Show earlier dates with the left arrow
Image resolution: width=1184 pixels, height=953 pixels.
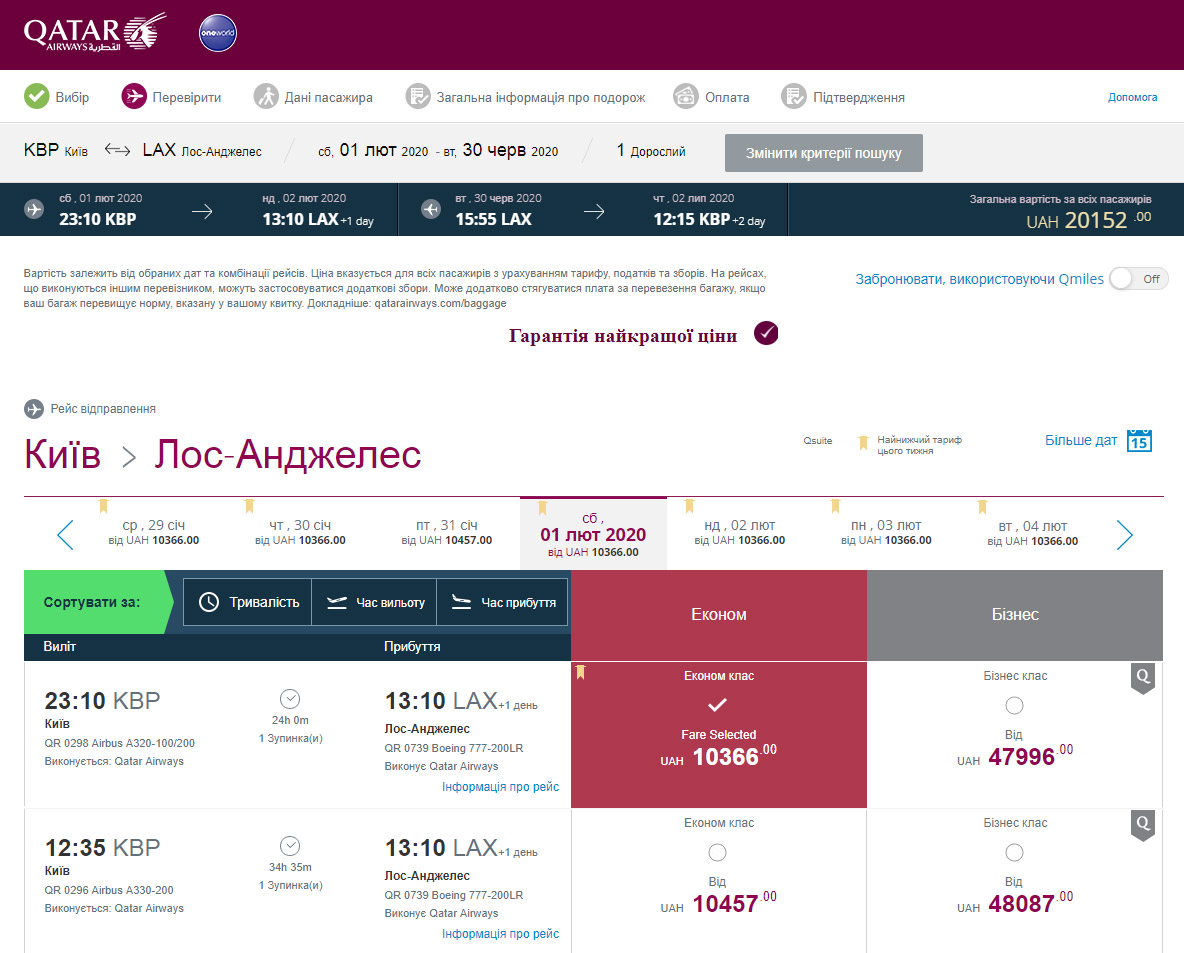[66, 535]
